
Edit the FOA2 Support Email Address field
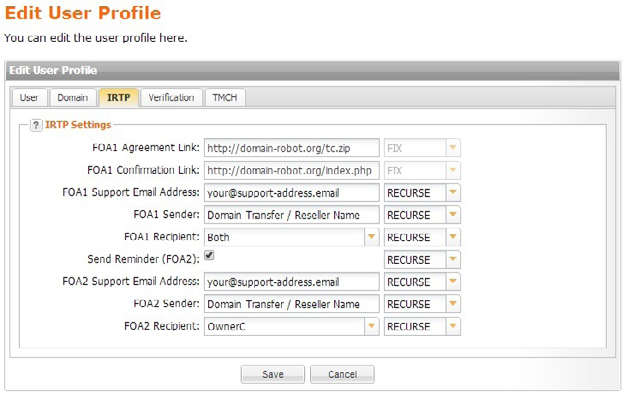tap(292, 282)
